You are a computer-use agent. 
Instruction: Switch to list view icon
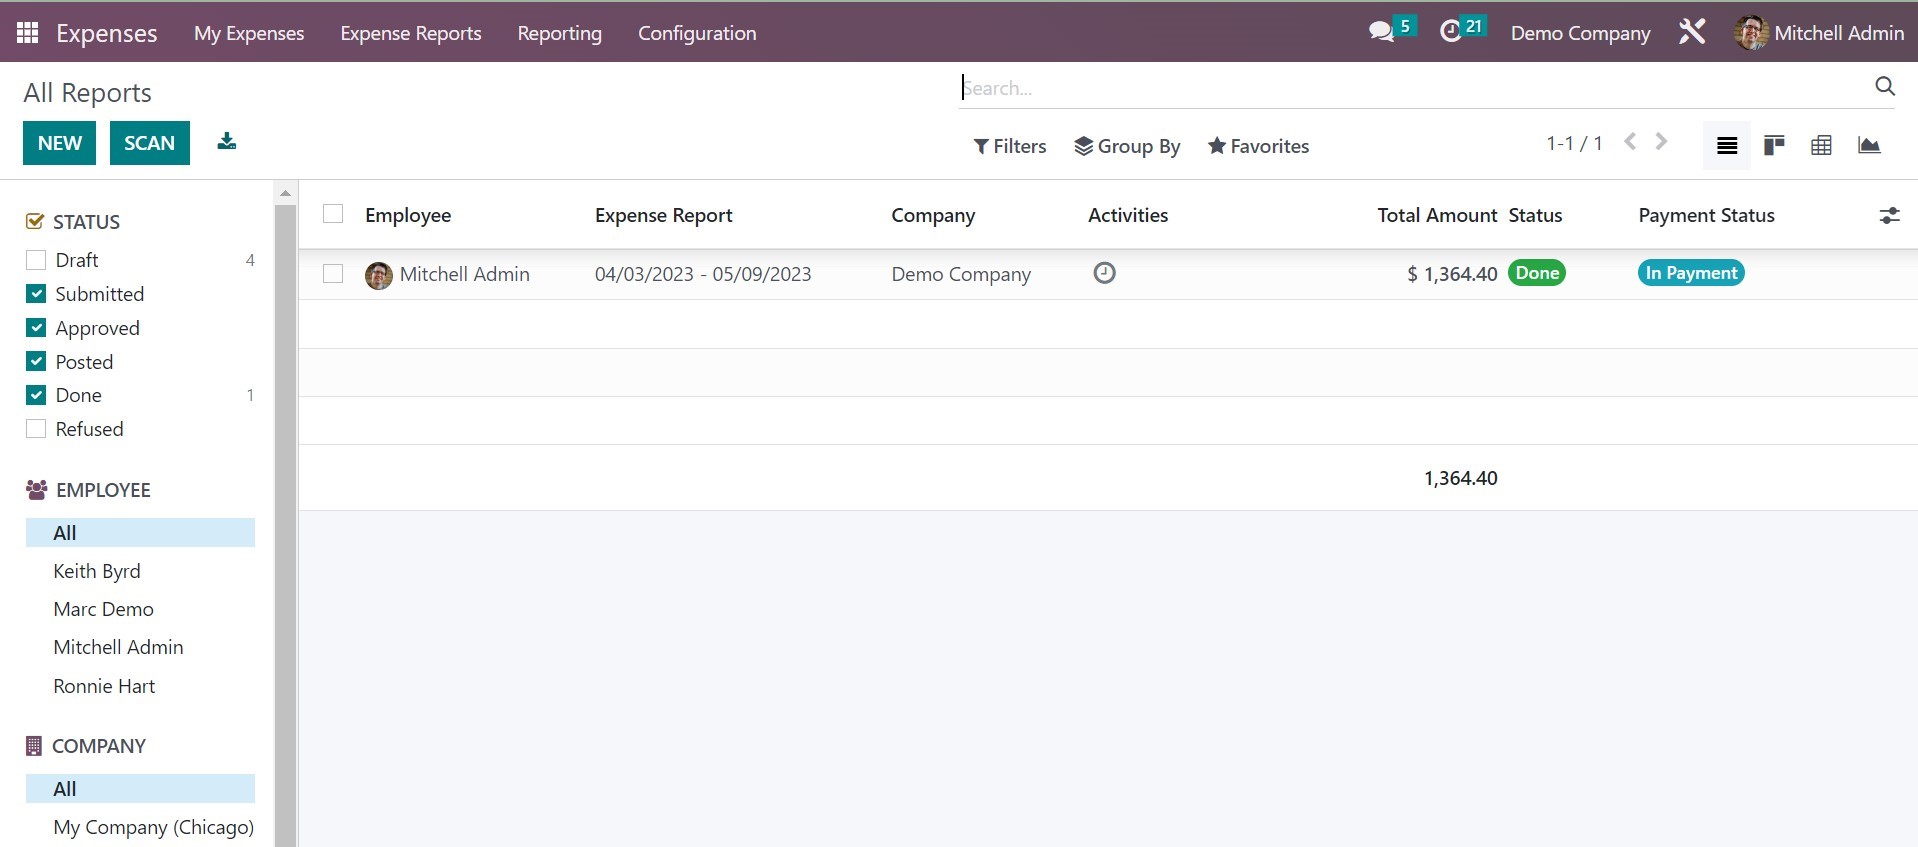pyautogui.click(x=1727, y=146)
